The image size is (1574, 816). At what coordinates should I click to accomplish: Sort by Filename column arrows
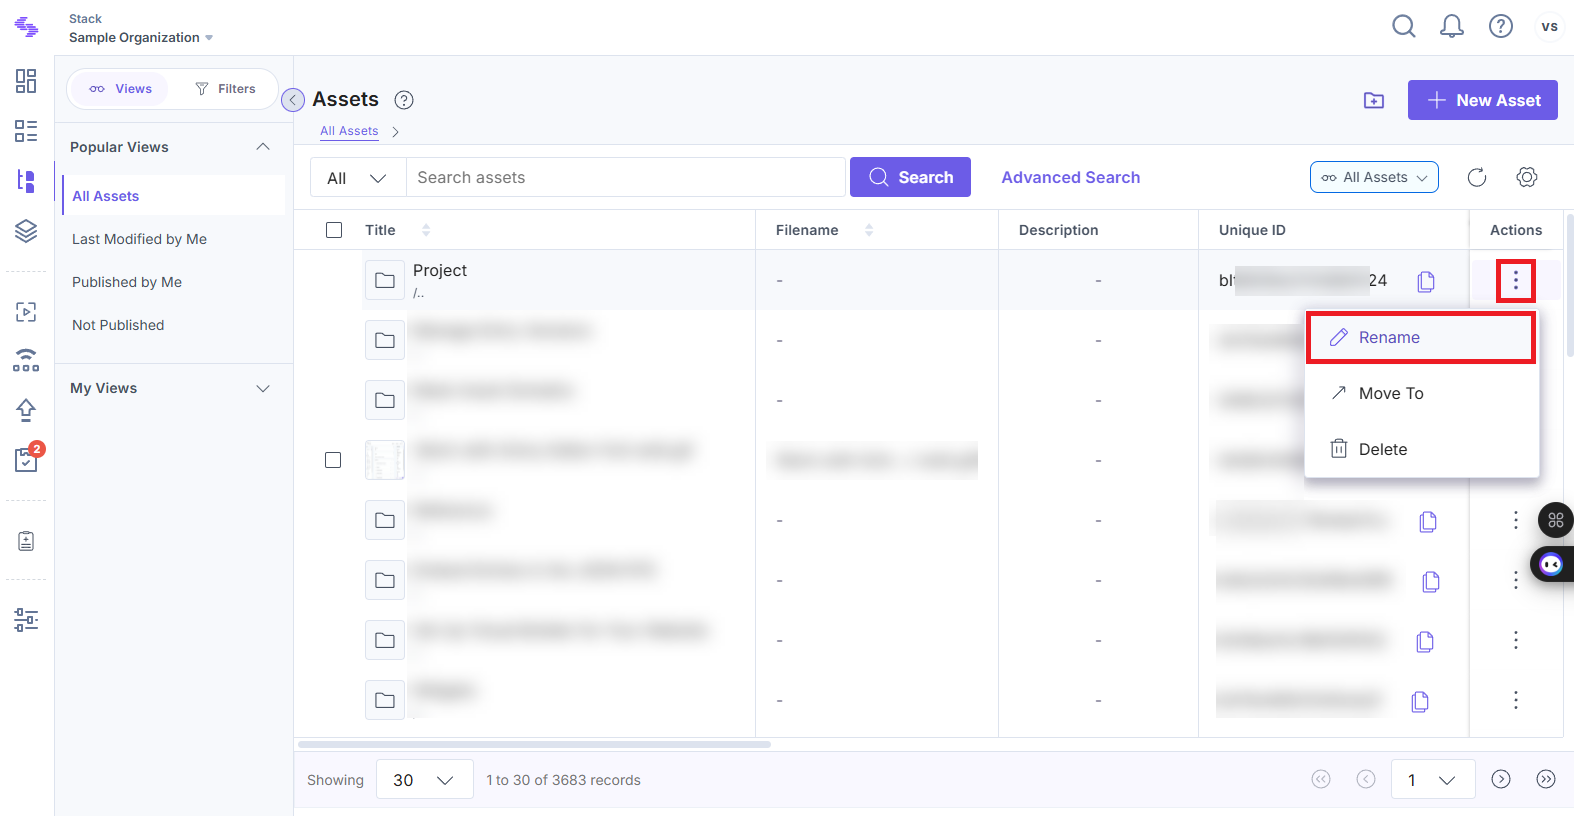(869, 230)
